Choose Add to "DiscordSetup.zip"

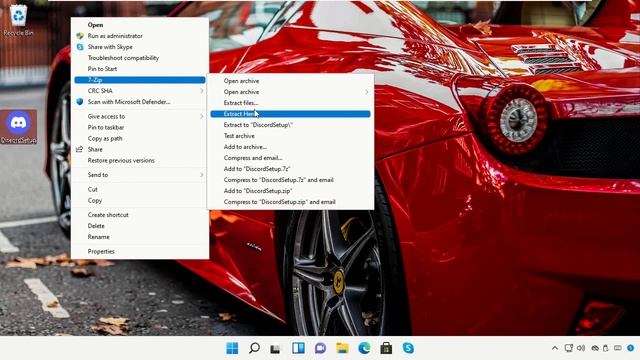coord(290,191)
